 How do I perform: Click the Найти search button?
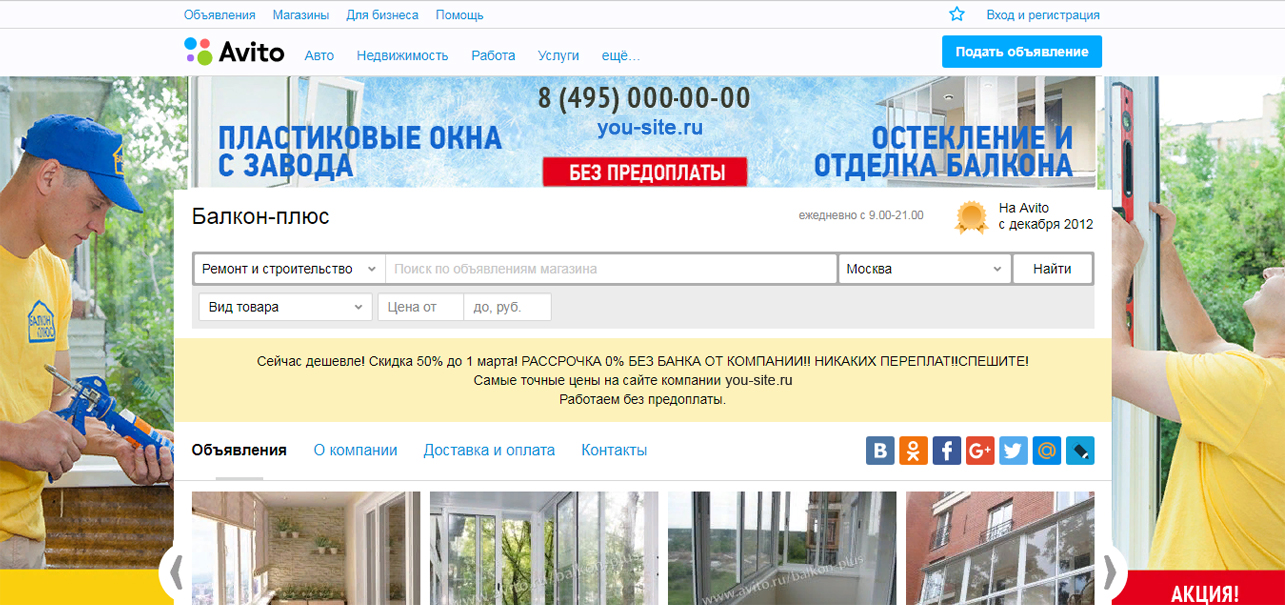[x=1052, y=269]
